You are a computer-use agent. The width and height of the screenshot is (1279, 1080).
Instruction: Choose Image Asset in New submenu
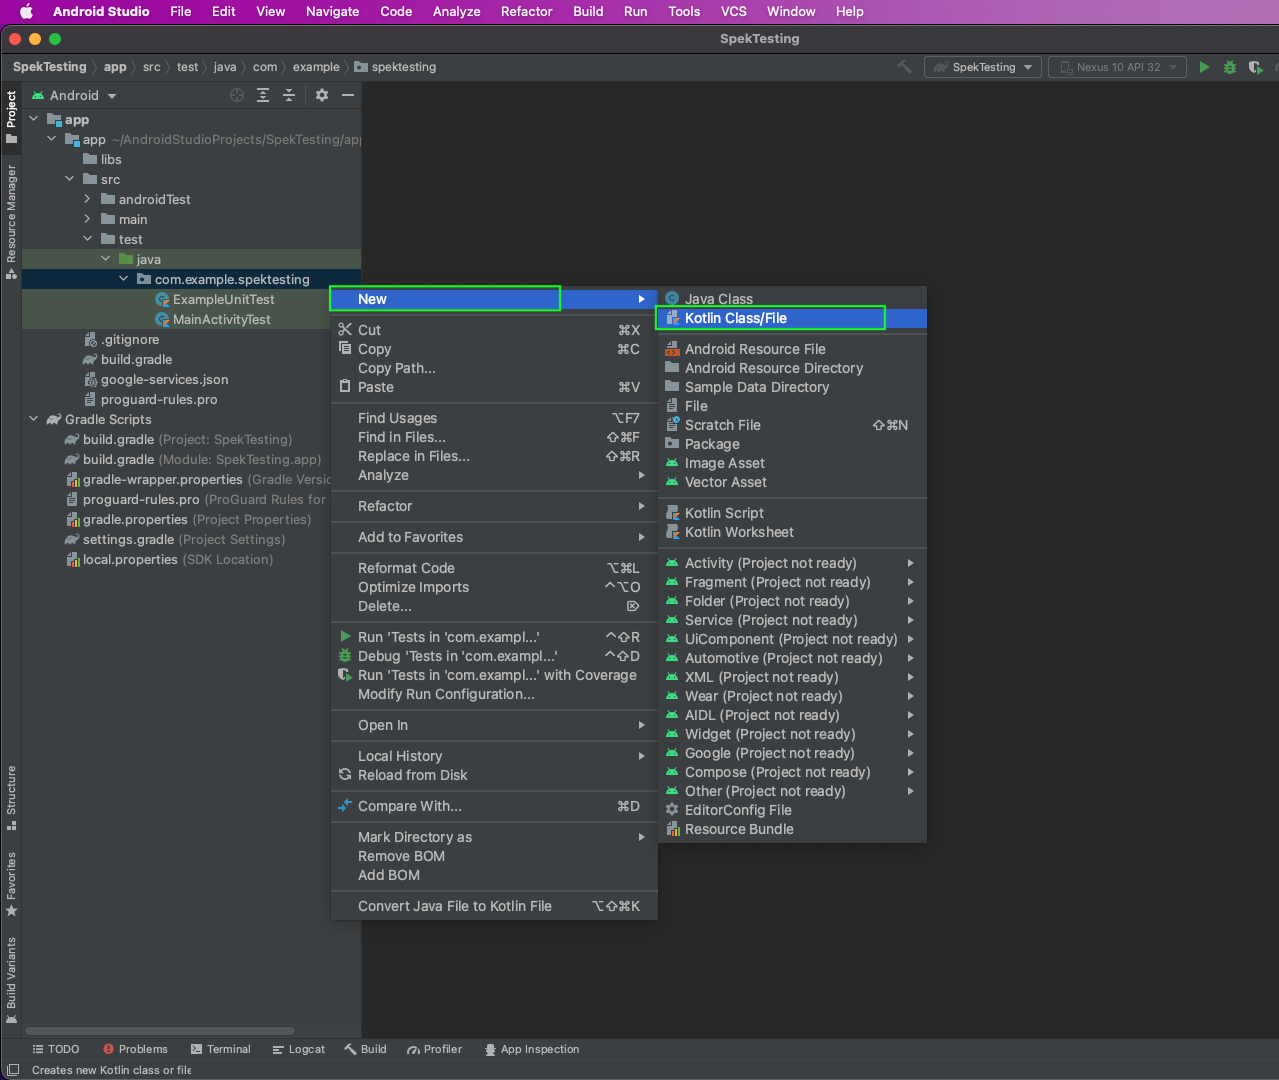tap(791, 463)
